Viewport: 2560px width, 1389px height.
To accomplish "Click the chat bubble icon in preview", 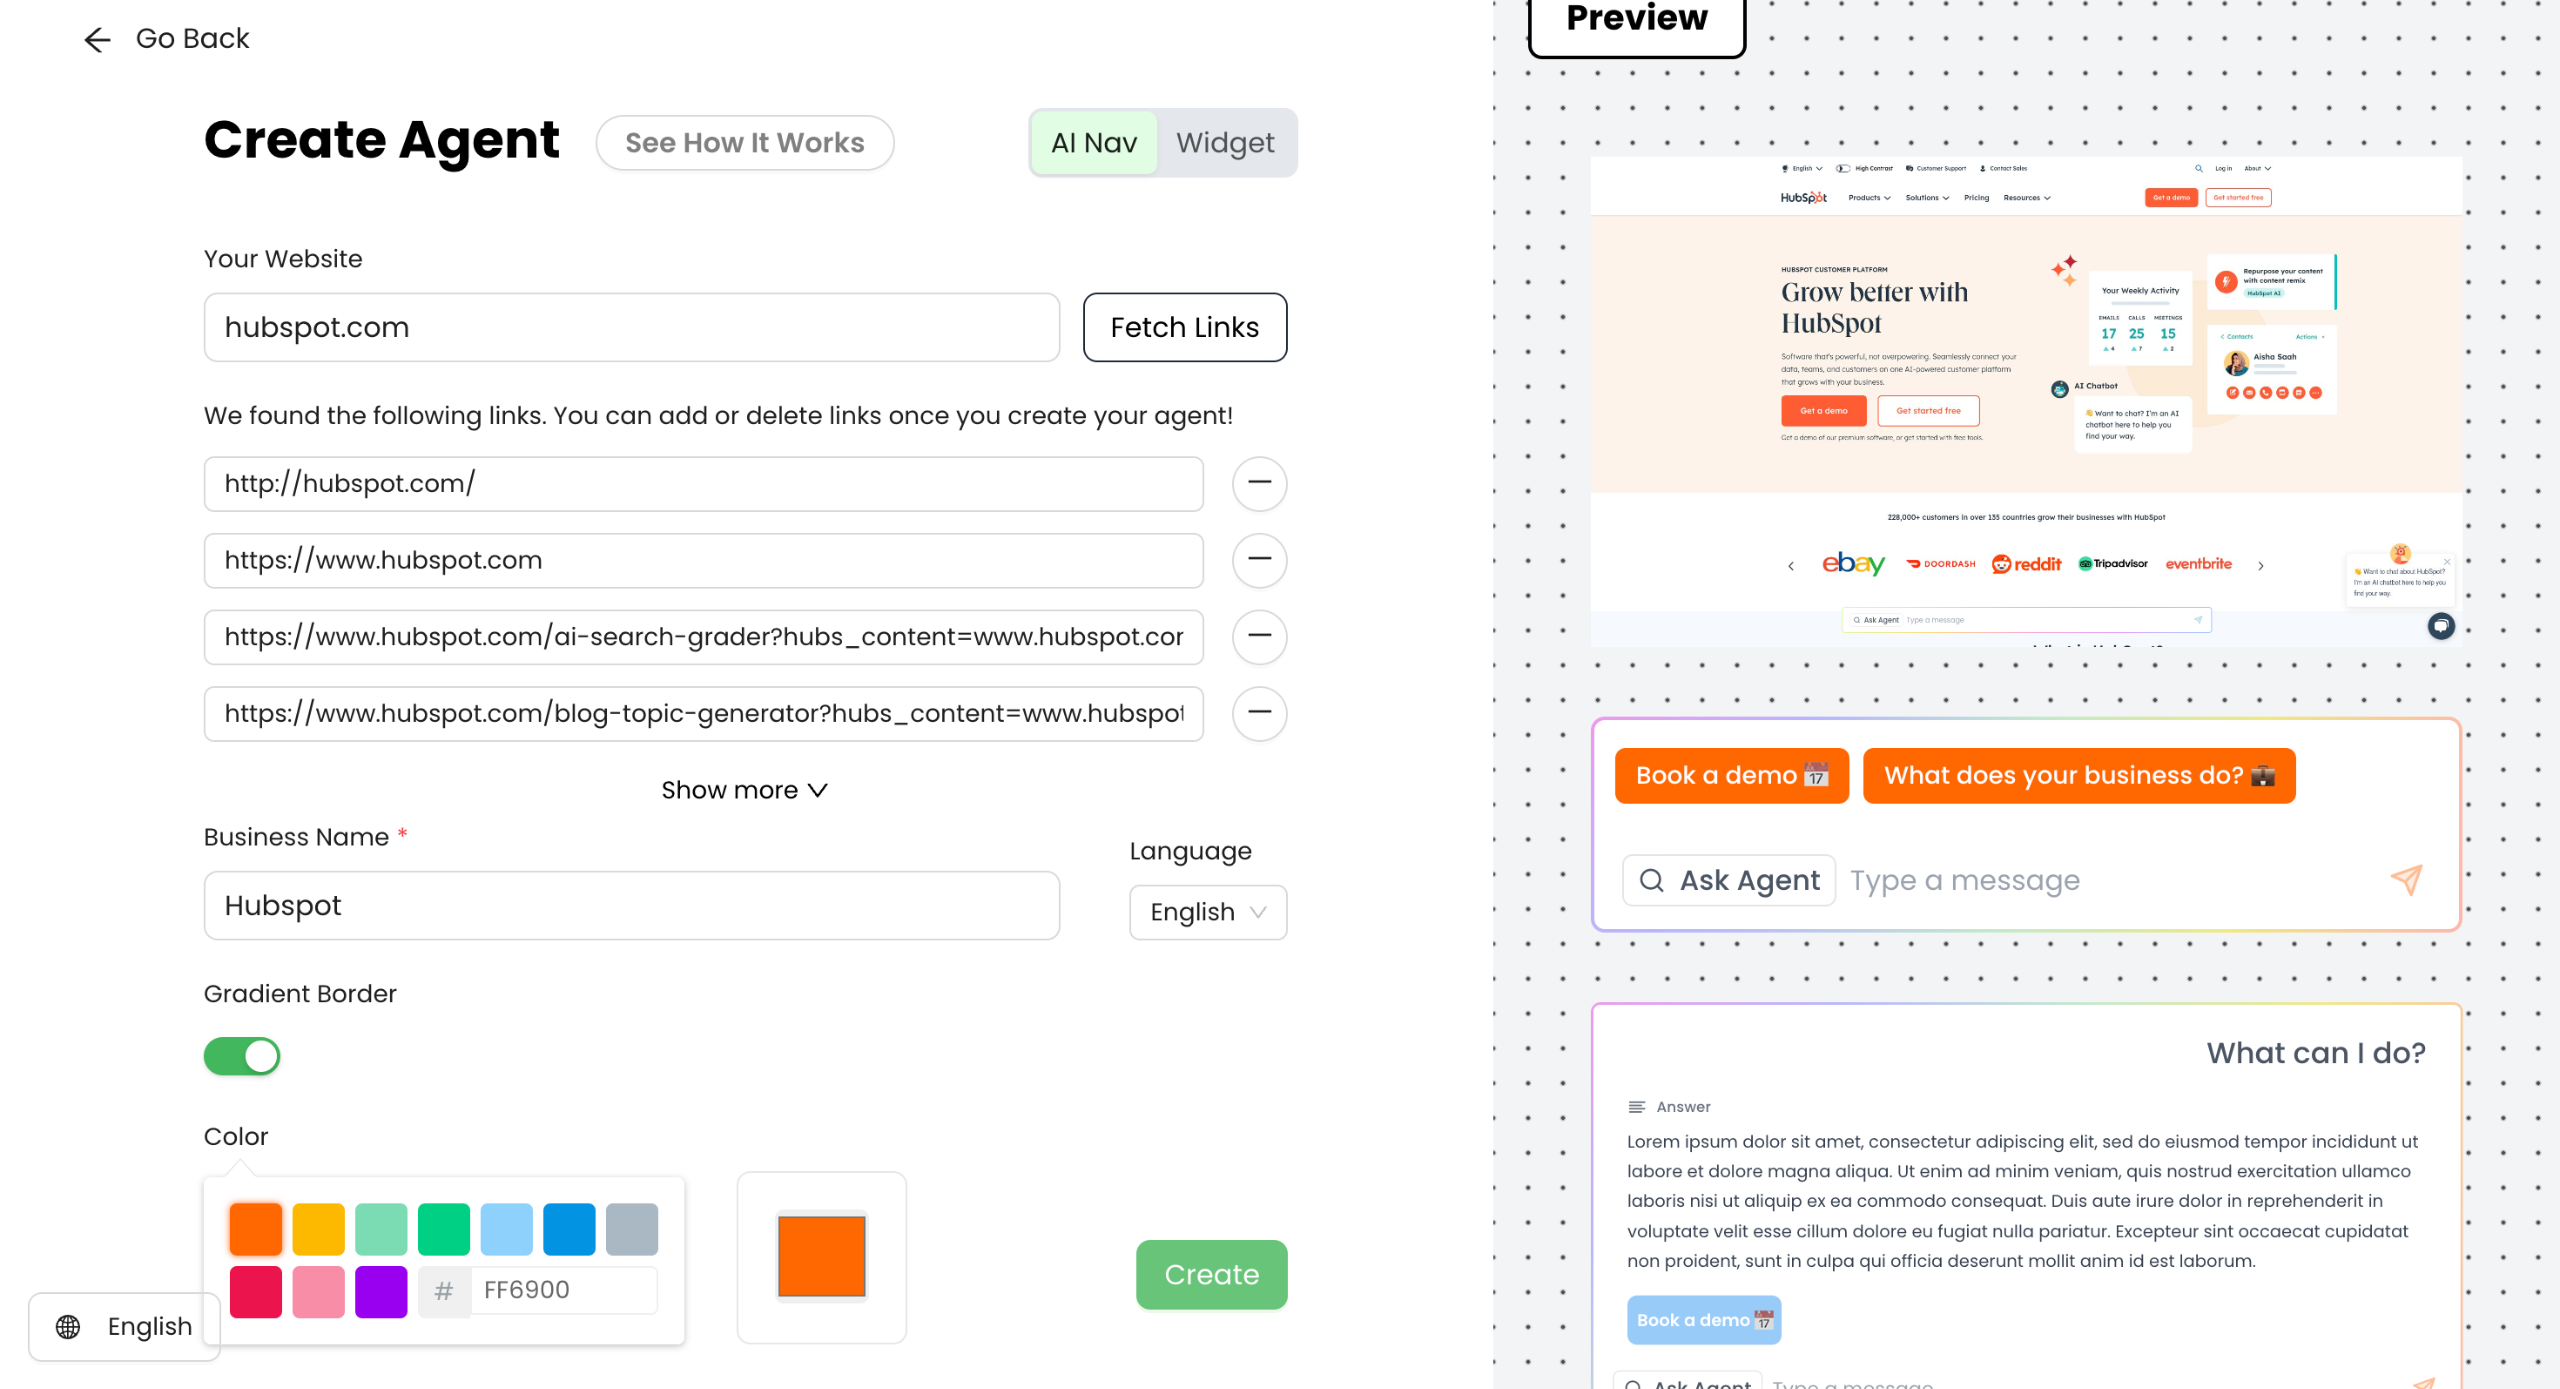I will [x=2441, y=626].
